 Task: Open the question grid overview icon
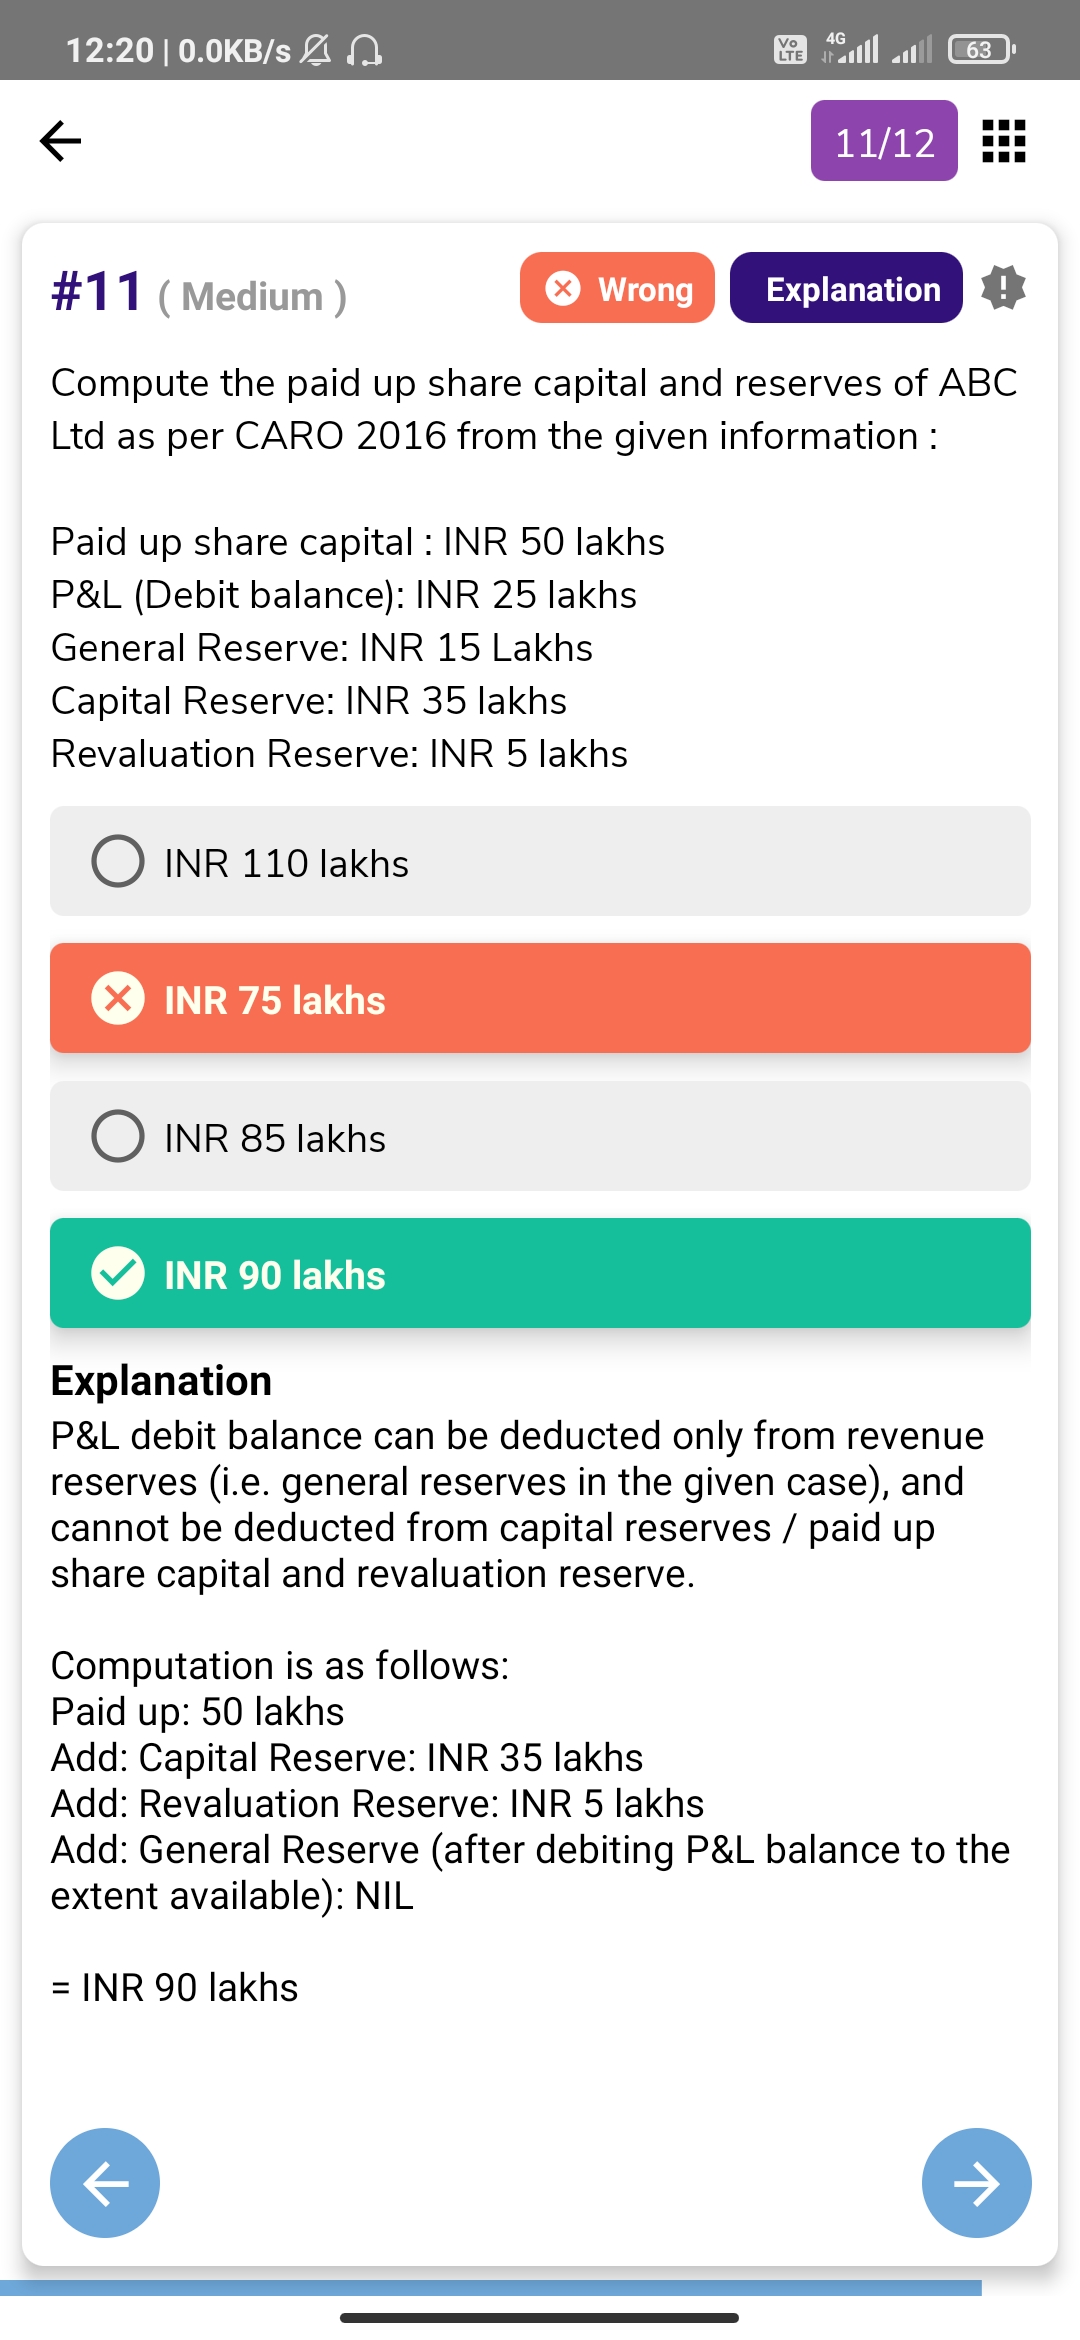(x=1003, y=141)
